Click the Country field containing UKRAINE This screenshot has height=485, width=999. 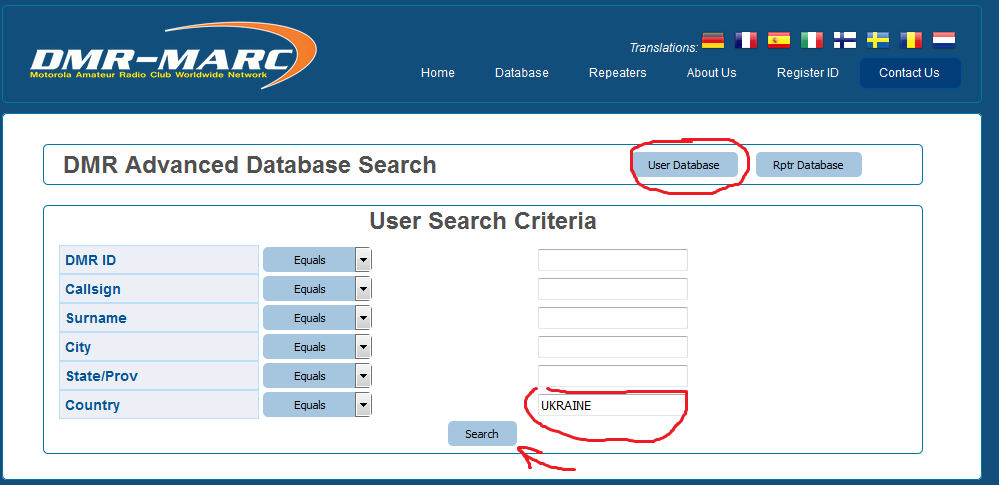[612, 406]
